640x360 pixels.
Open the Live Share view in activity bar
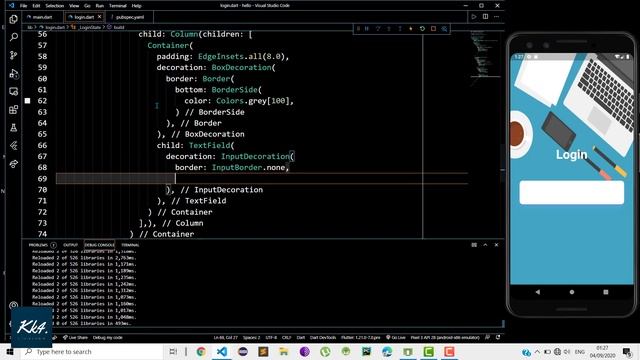13,164
